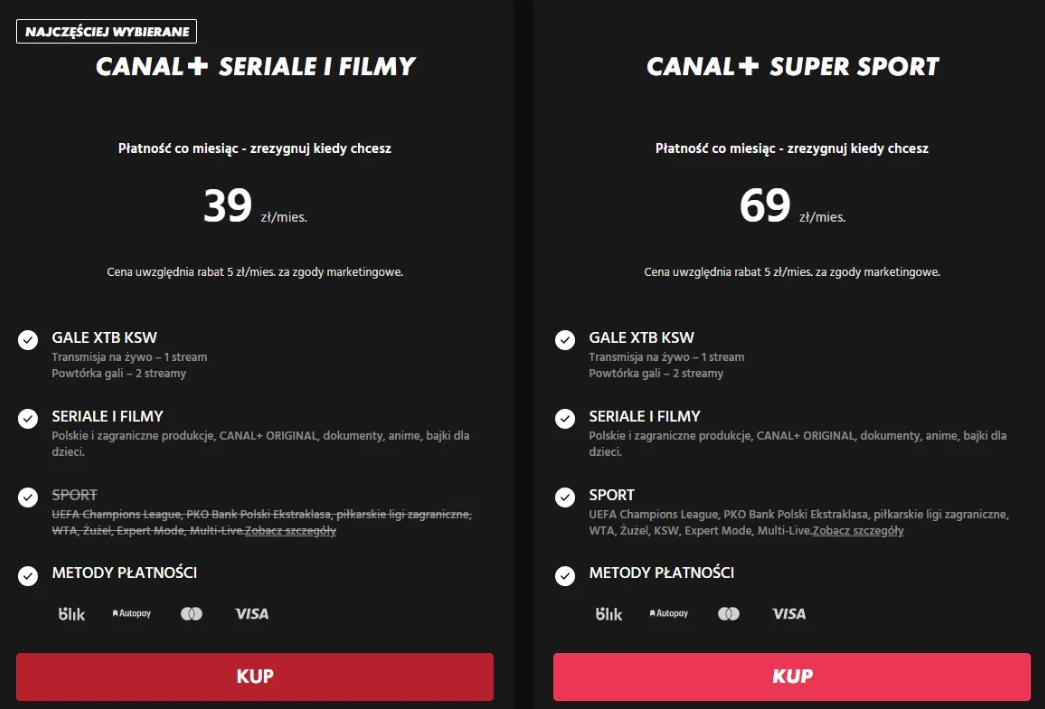Viewport: 1045px width, 709px height.
Task: Open Zobacz szczegóły link in Super Sport plan
Action: [858, 531]
